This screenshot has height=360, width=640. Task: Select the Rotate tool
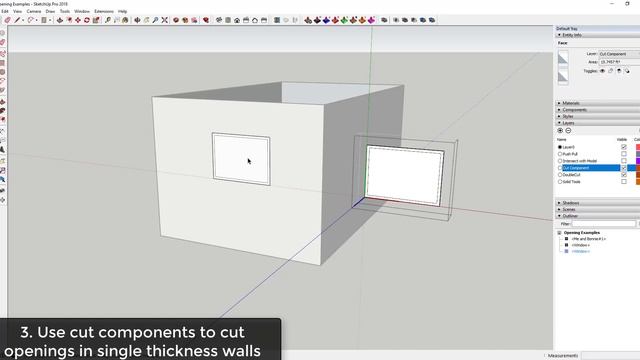pyautogui.click(x=87, y=20)
